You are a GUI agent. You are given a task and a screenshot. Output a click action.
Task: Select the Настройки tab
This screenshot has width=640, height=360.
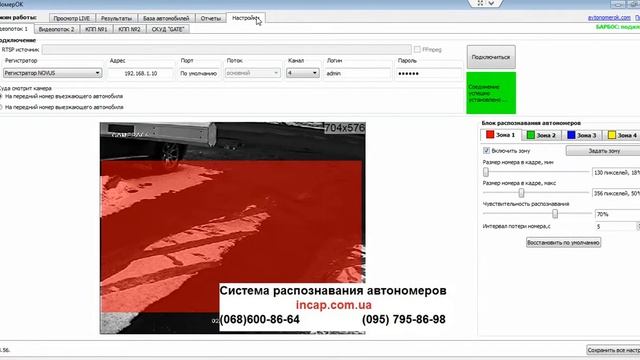(x=246, y=18)
